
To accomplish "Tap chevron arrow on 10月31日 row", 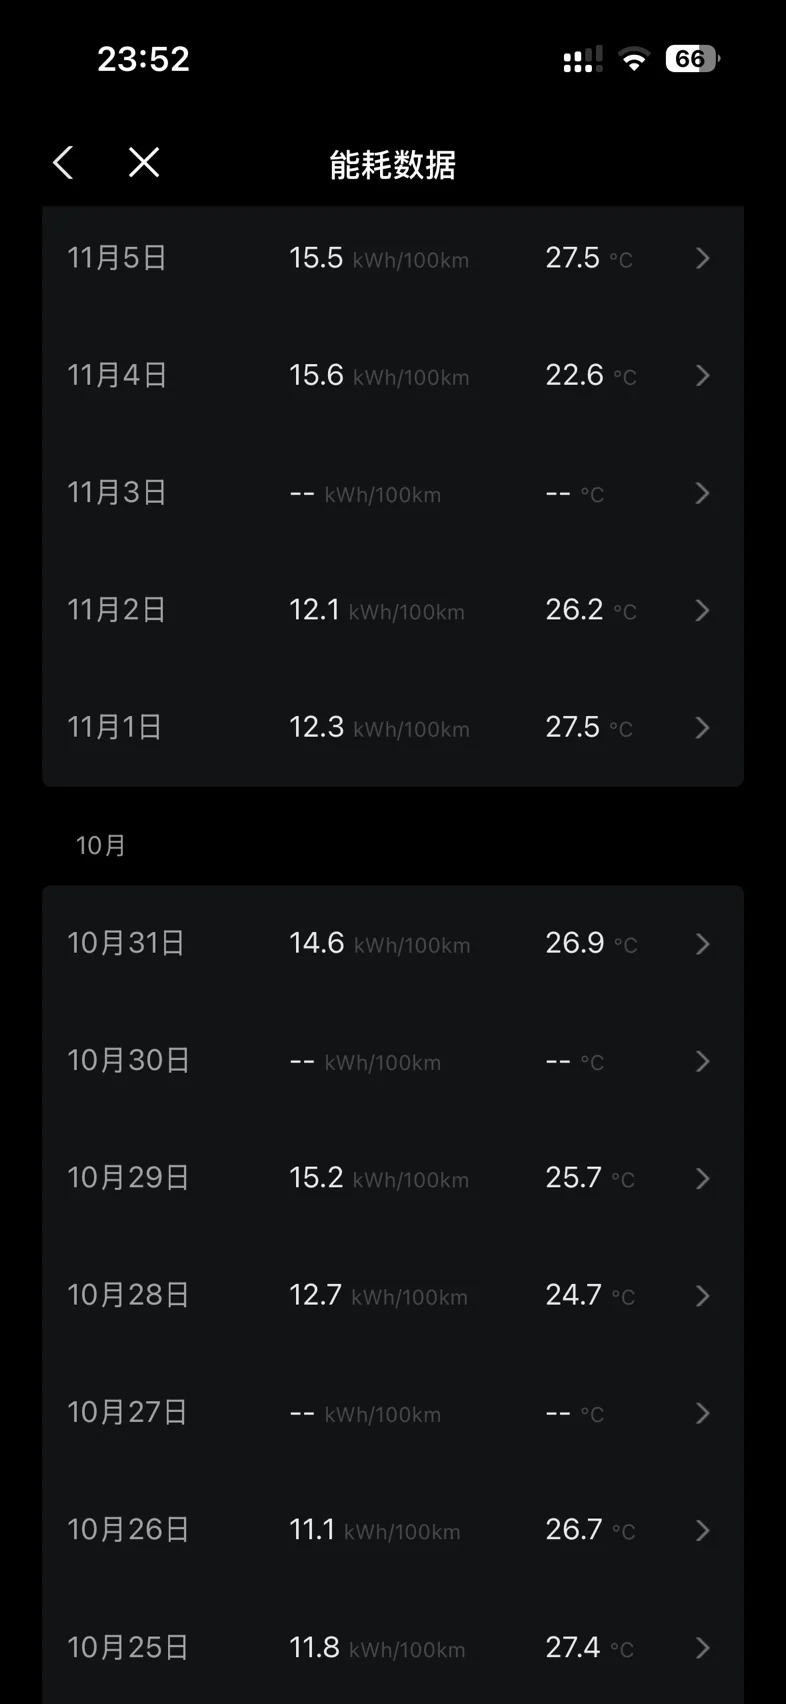I will tap(702, 944).
